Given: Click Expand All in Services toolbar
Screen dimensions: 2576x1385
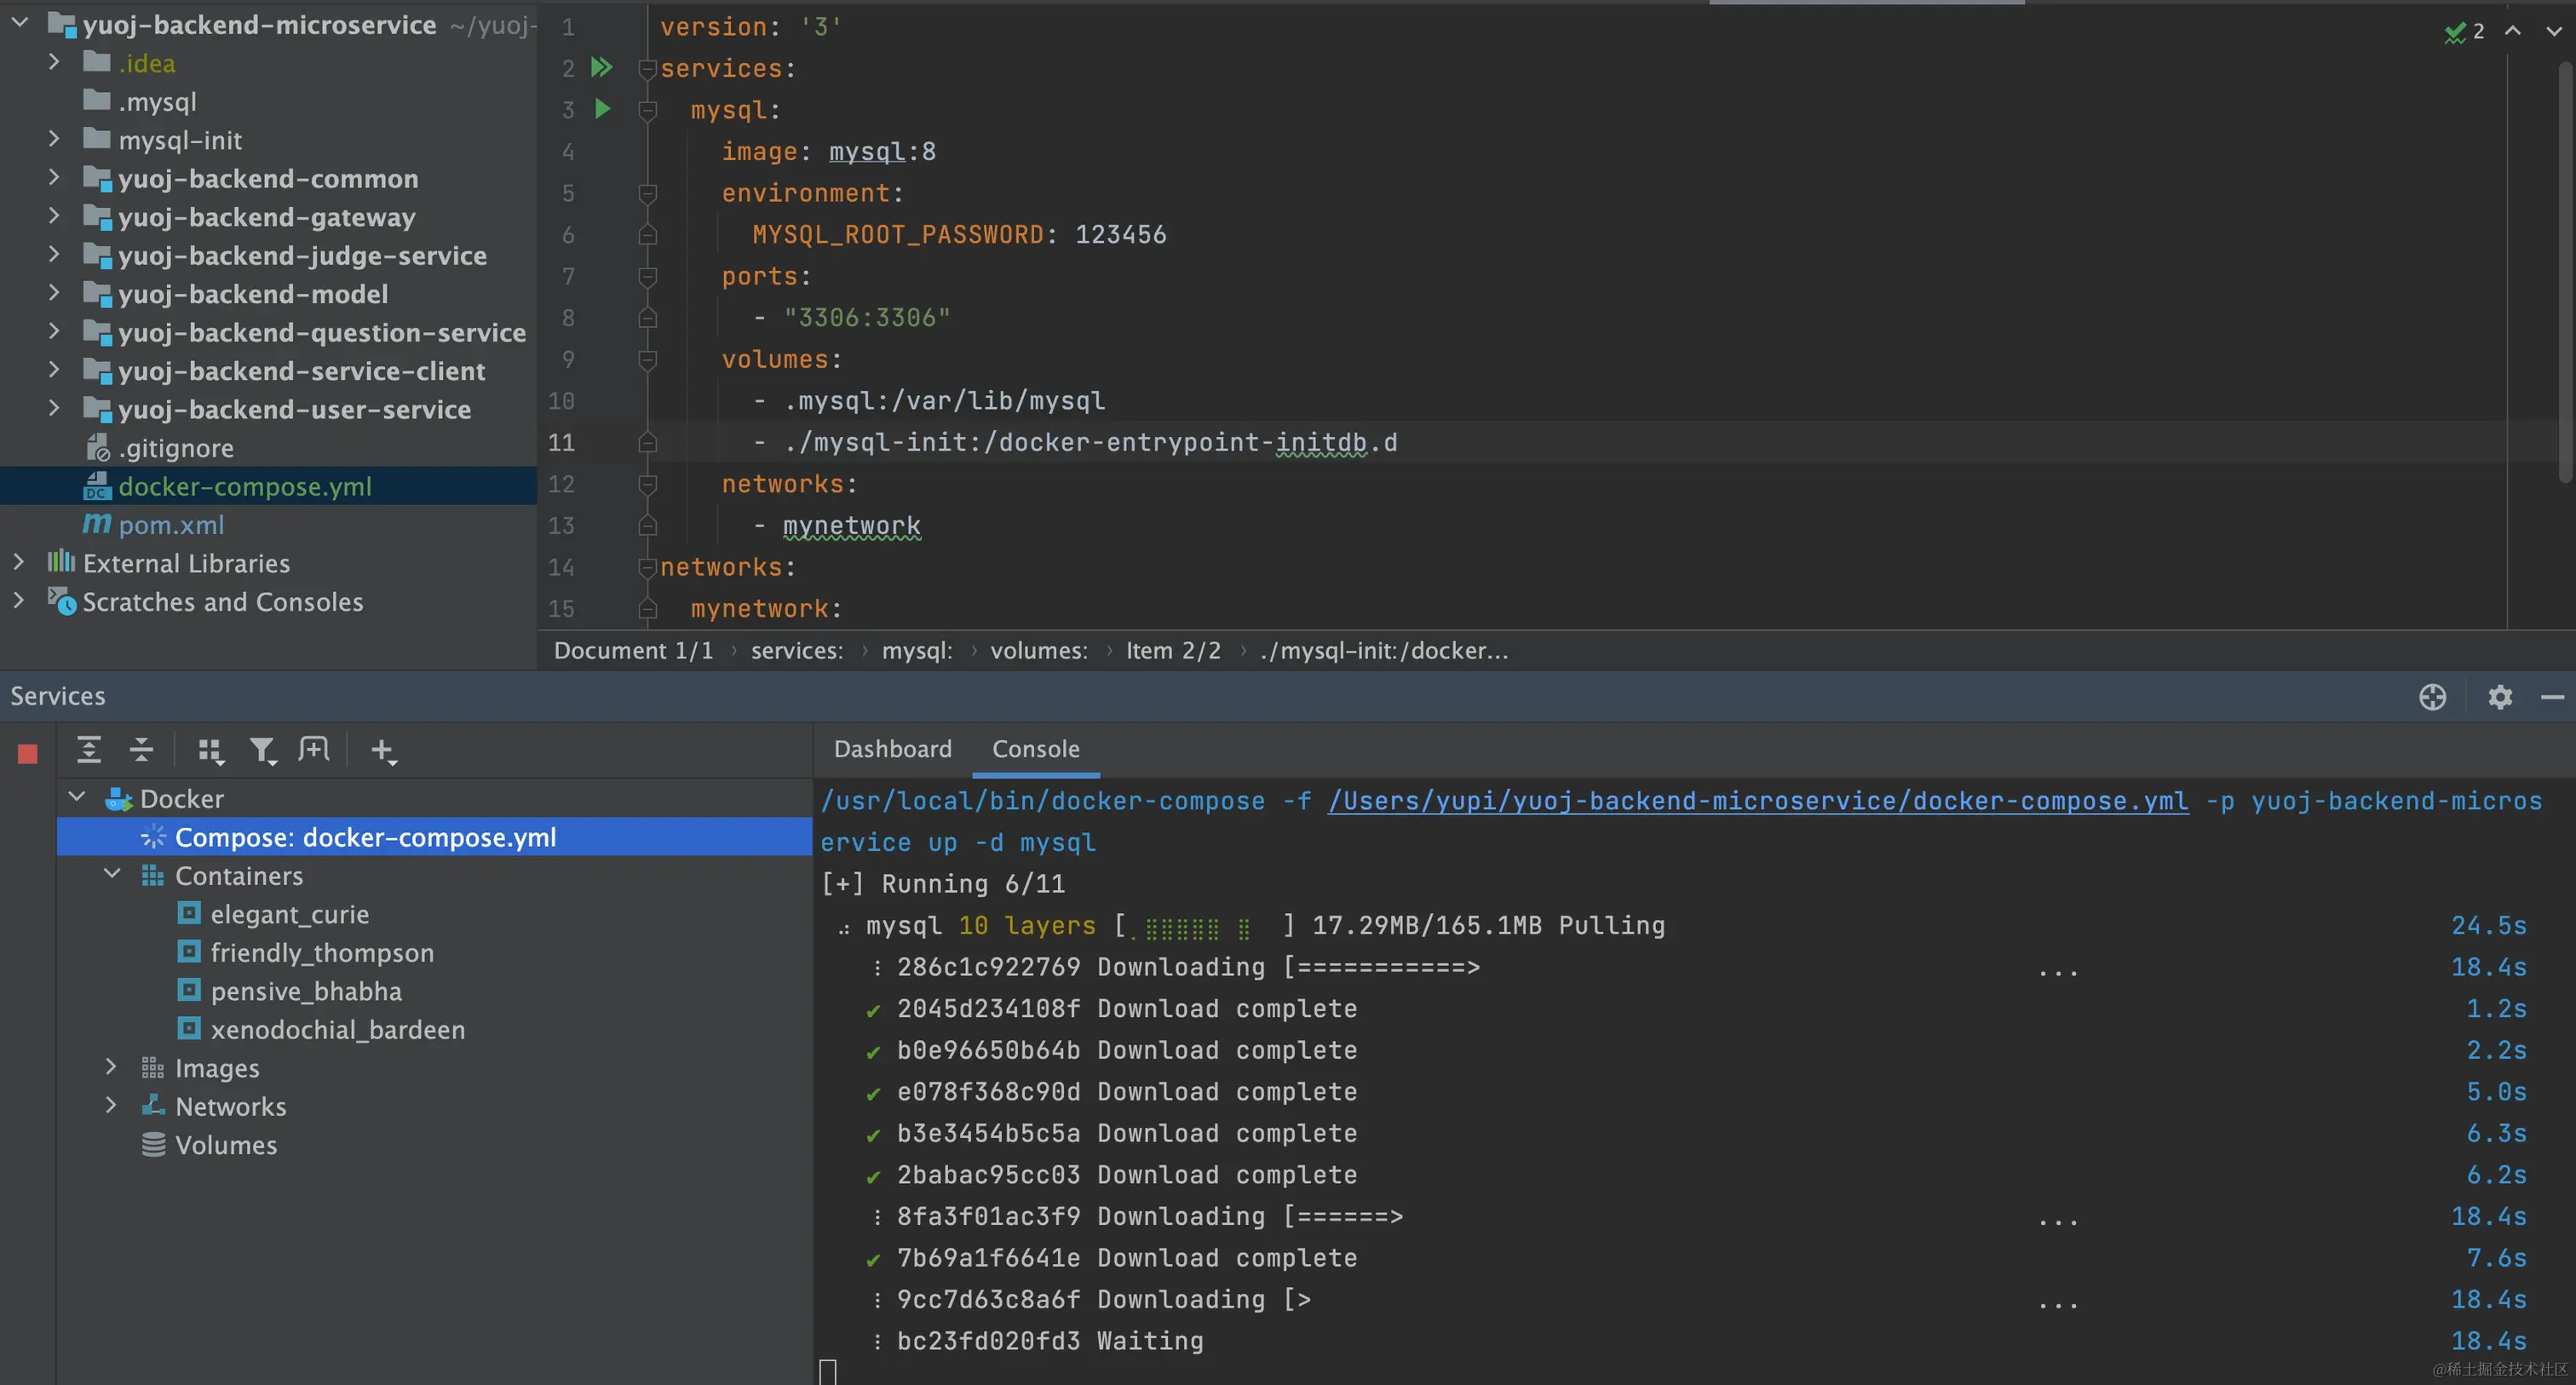Looking at the screenshot, I should click(x=89, y=749).
